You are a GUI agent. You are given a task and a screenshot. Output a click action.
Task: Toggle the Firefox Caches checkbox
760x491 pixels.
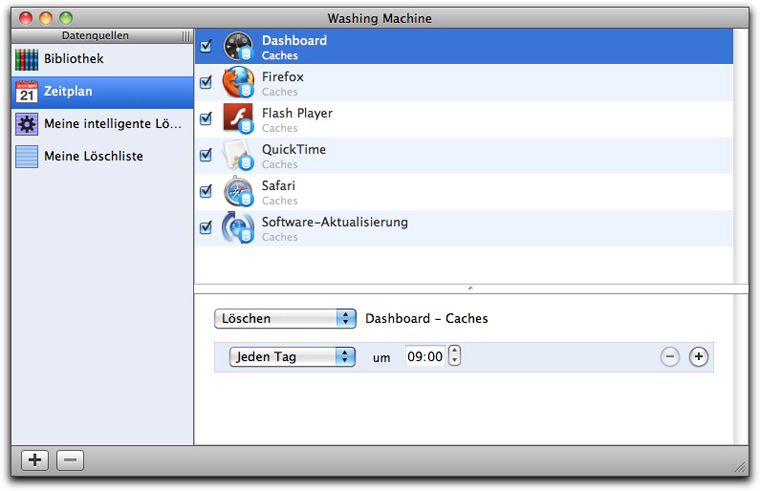(206, 82)
